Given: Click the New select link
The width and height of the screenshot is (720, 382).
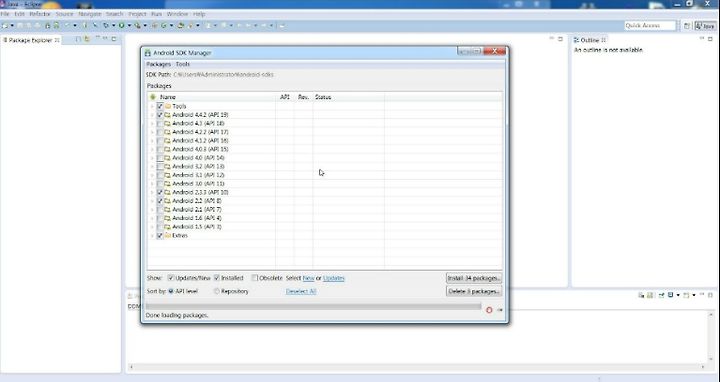Looking at the screenshot, I should 308,278.
